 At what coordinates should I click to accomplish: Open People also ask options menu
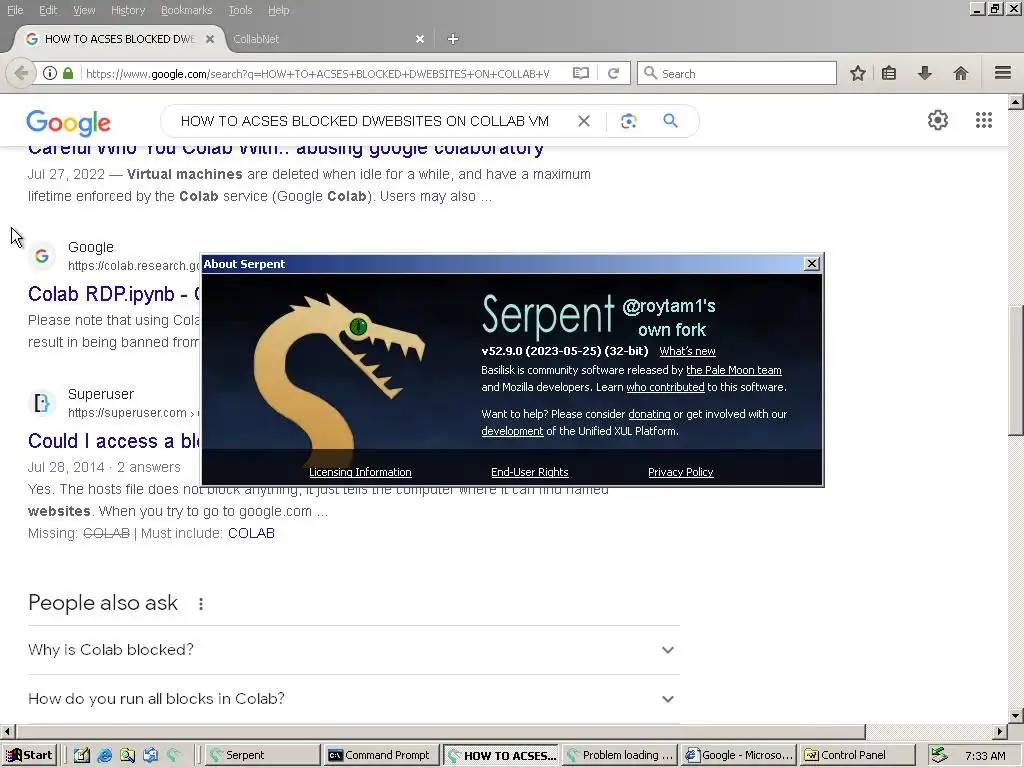200,604
